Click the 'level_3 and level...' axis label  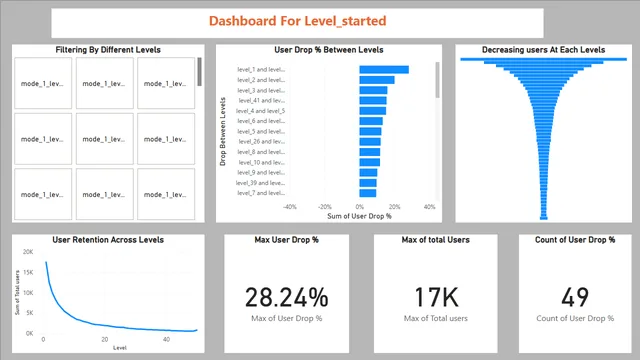[x=261, y=90]
